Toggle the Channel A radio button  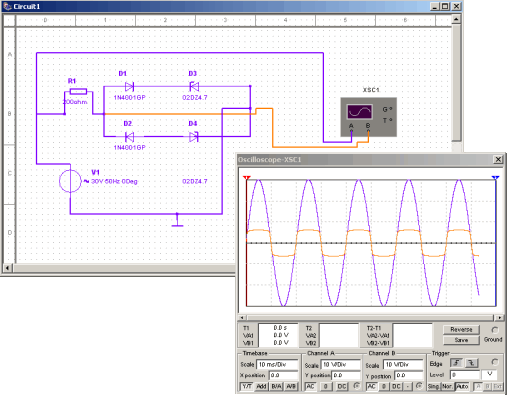pos(356,386)
